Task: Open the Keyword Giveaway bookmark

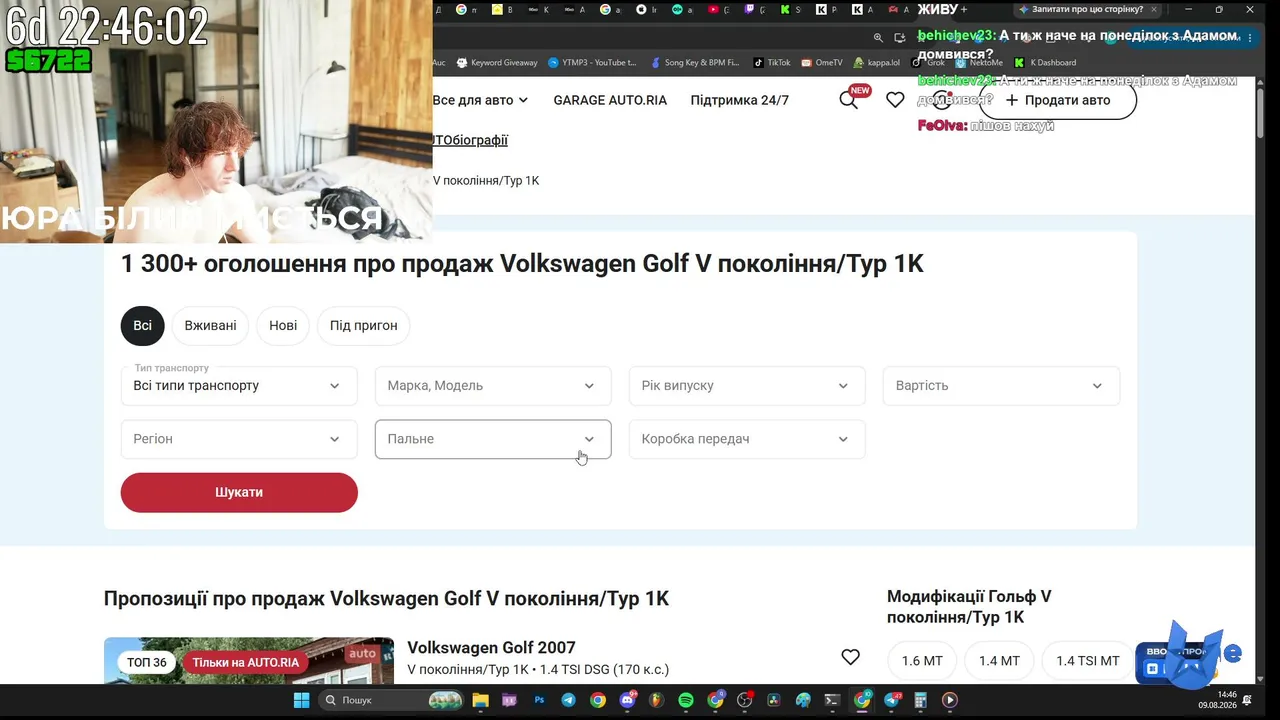Action: point(497,62)
